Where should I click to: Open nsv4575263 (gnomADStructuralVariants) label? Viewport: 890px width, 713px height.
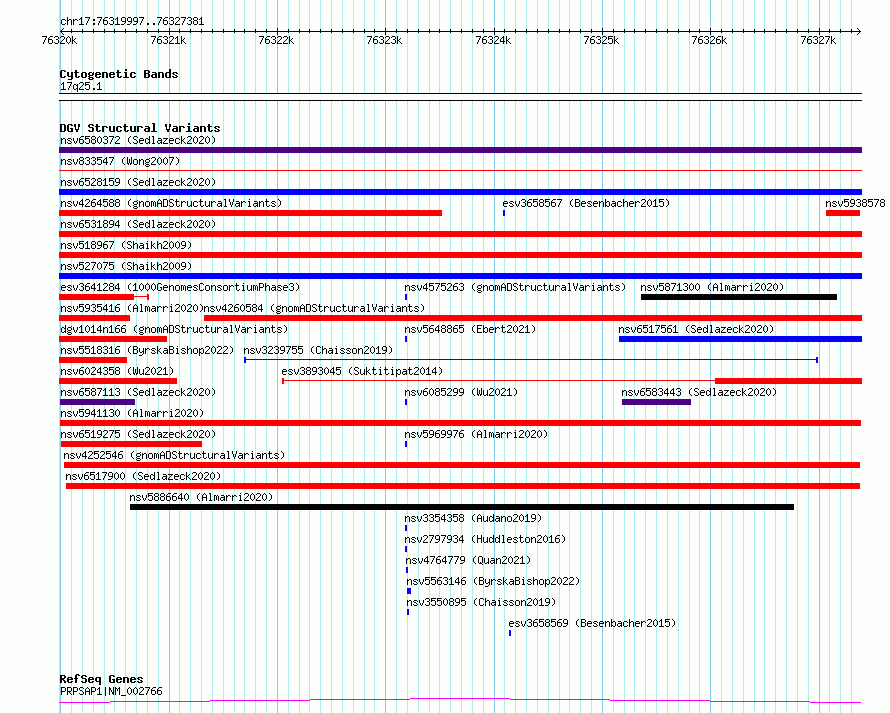pos(515,287)
